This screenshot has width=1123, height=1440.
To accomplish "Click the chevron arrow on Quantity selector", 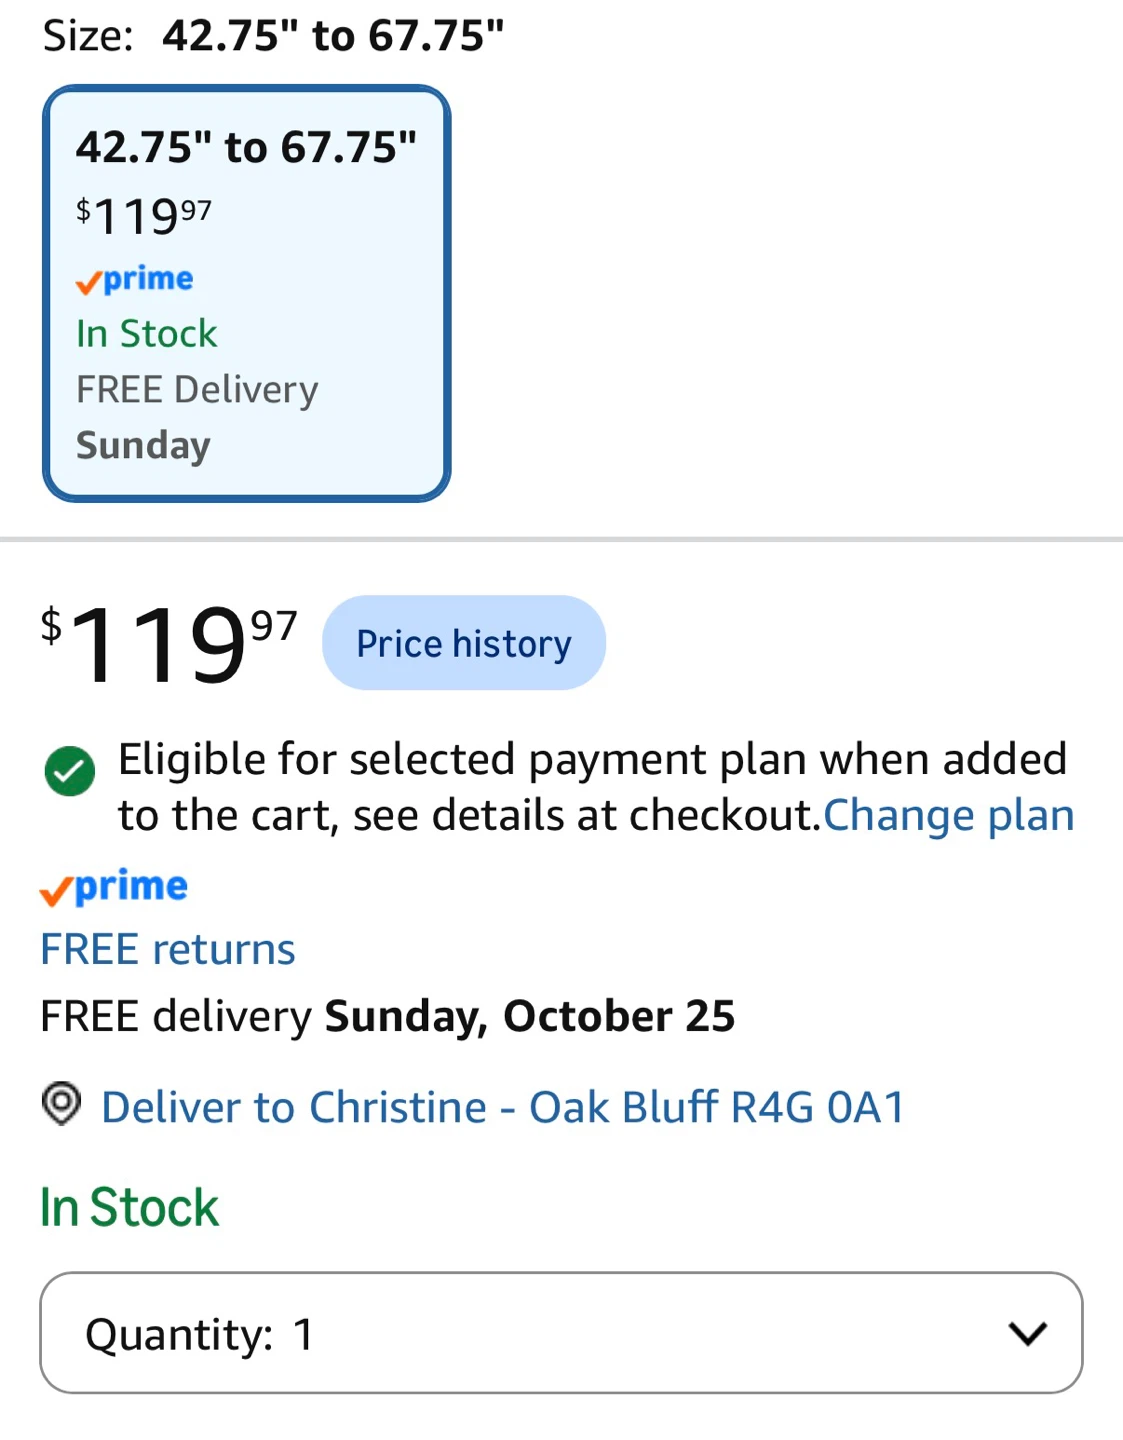I will [x=1027, y=1333].
